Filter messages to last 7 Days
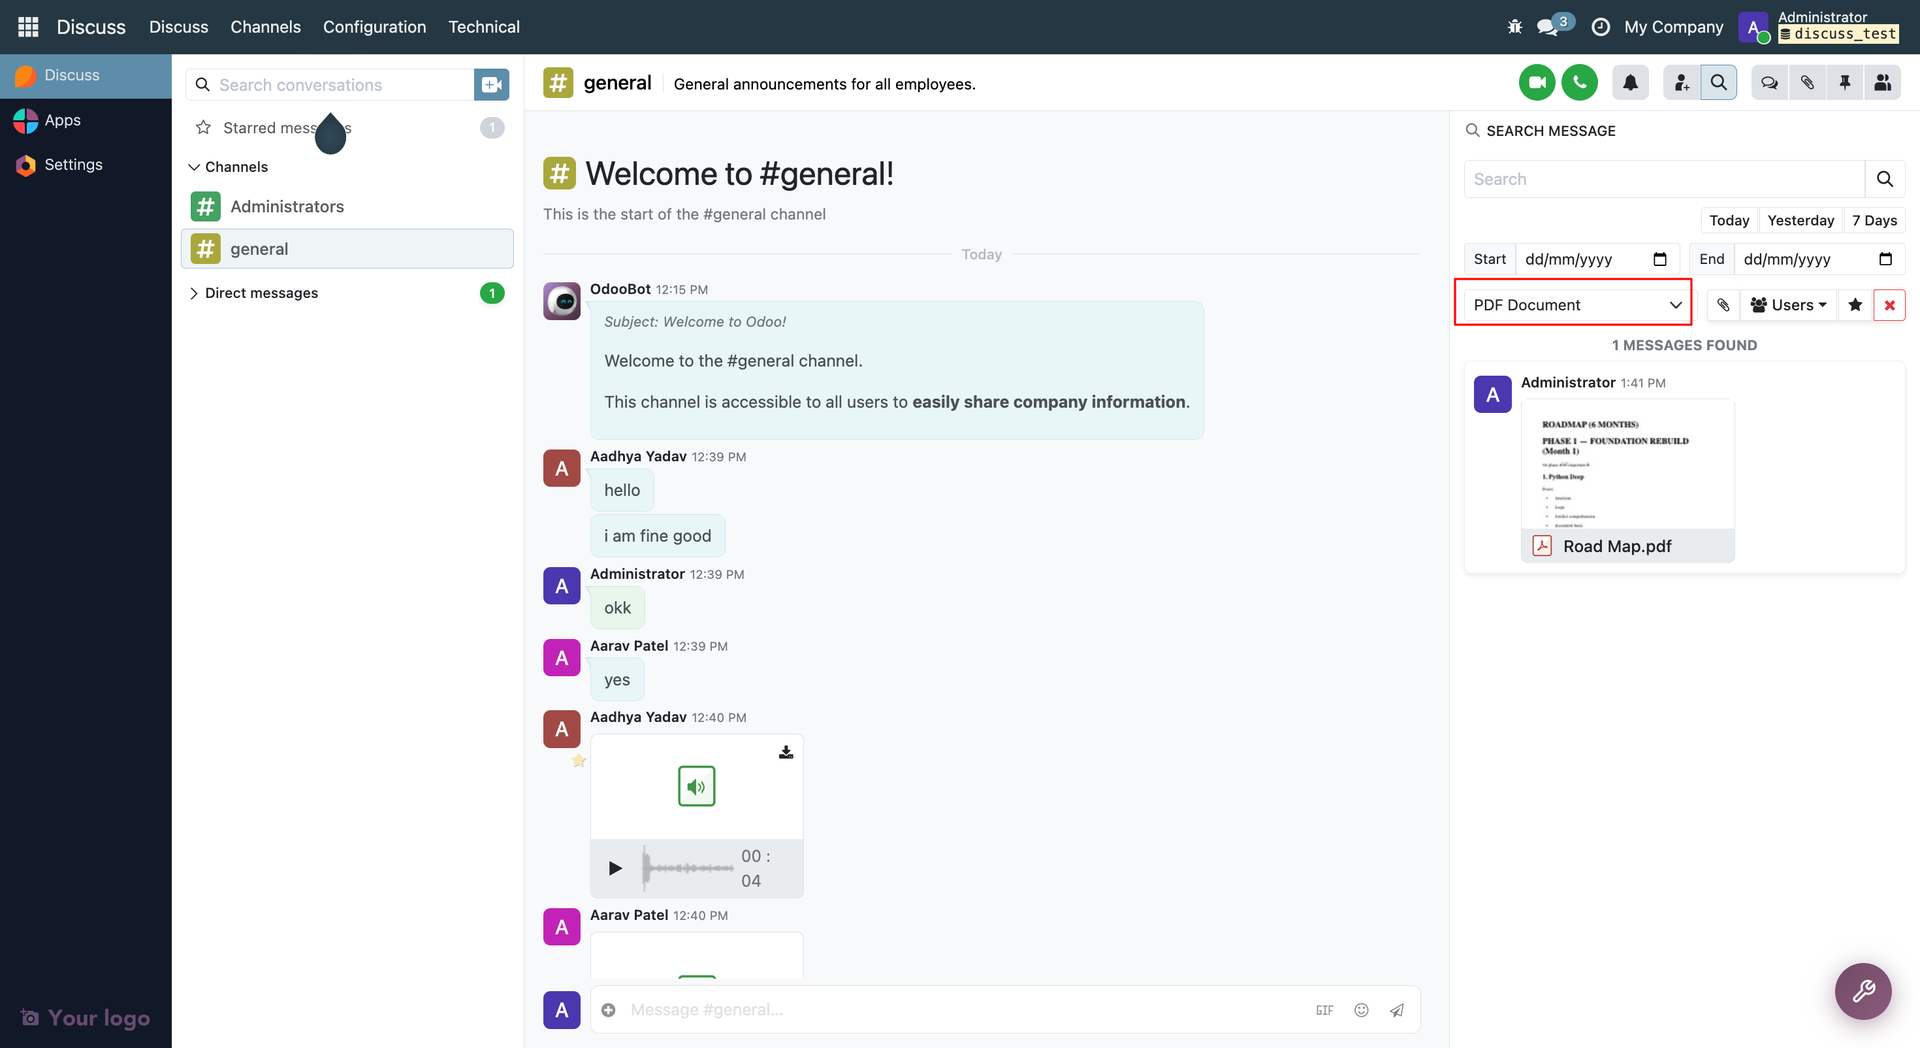This screenshot has height=1048, width=1920. coord(1874,220)
